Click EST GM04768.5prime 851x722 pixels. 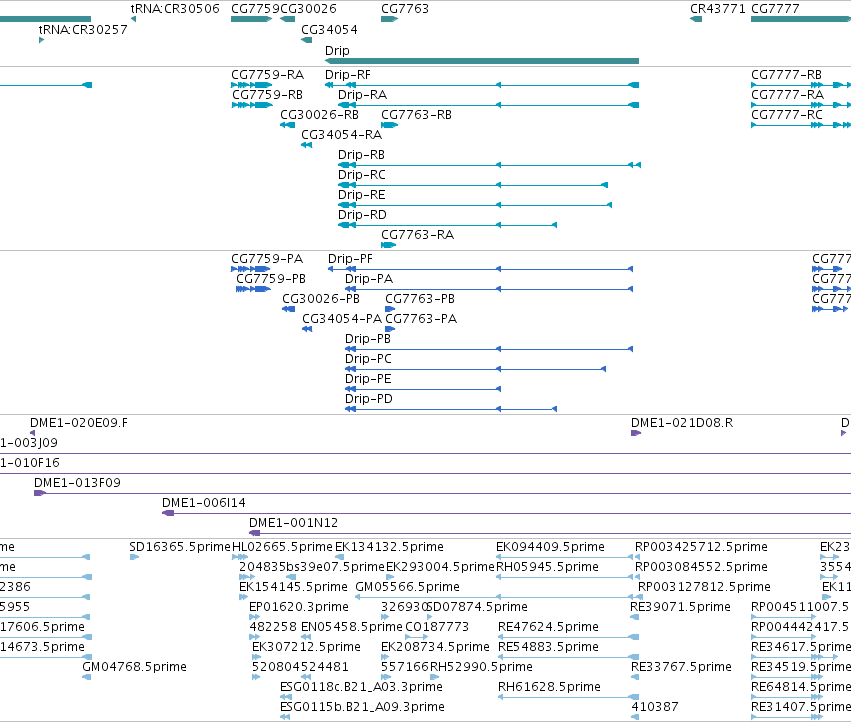[134, 667]
